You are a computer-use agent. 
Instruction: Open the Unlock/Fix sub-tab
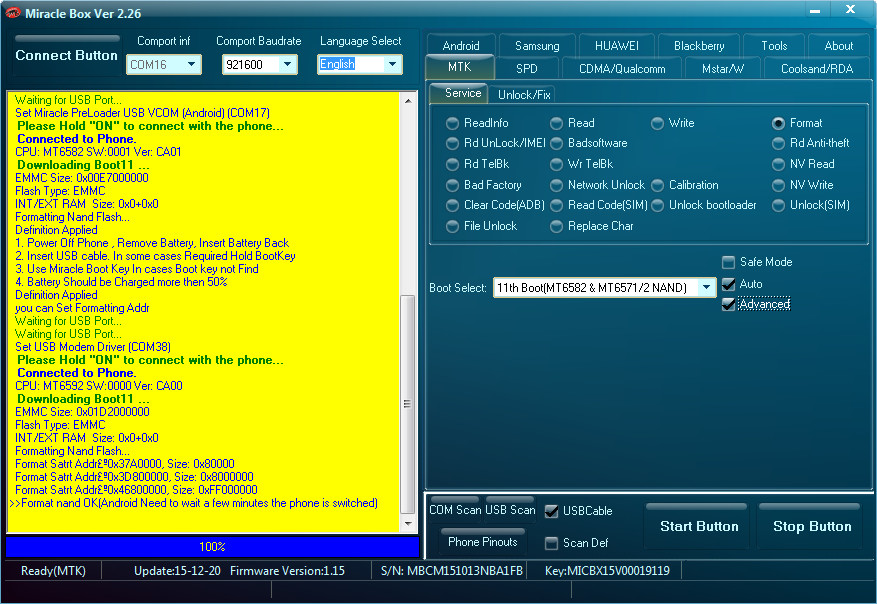pos(524,95)
